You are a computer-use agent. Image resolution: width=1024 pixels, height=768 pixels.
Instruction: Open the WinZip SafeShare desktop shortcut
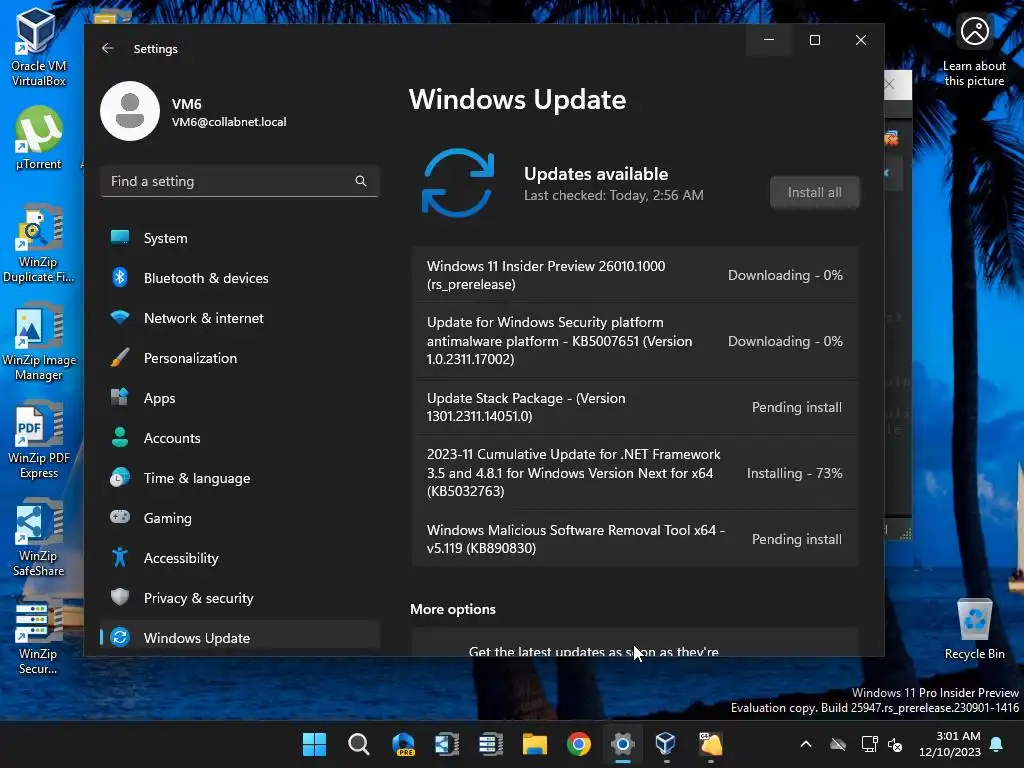point(39,538)
